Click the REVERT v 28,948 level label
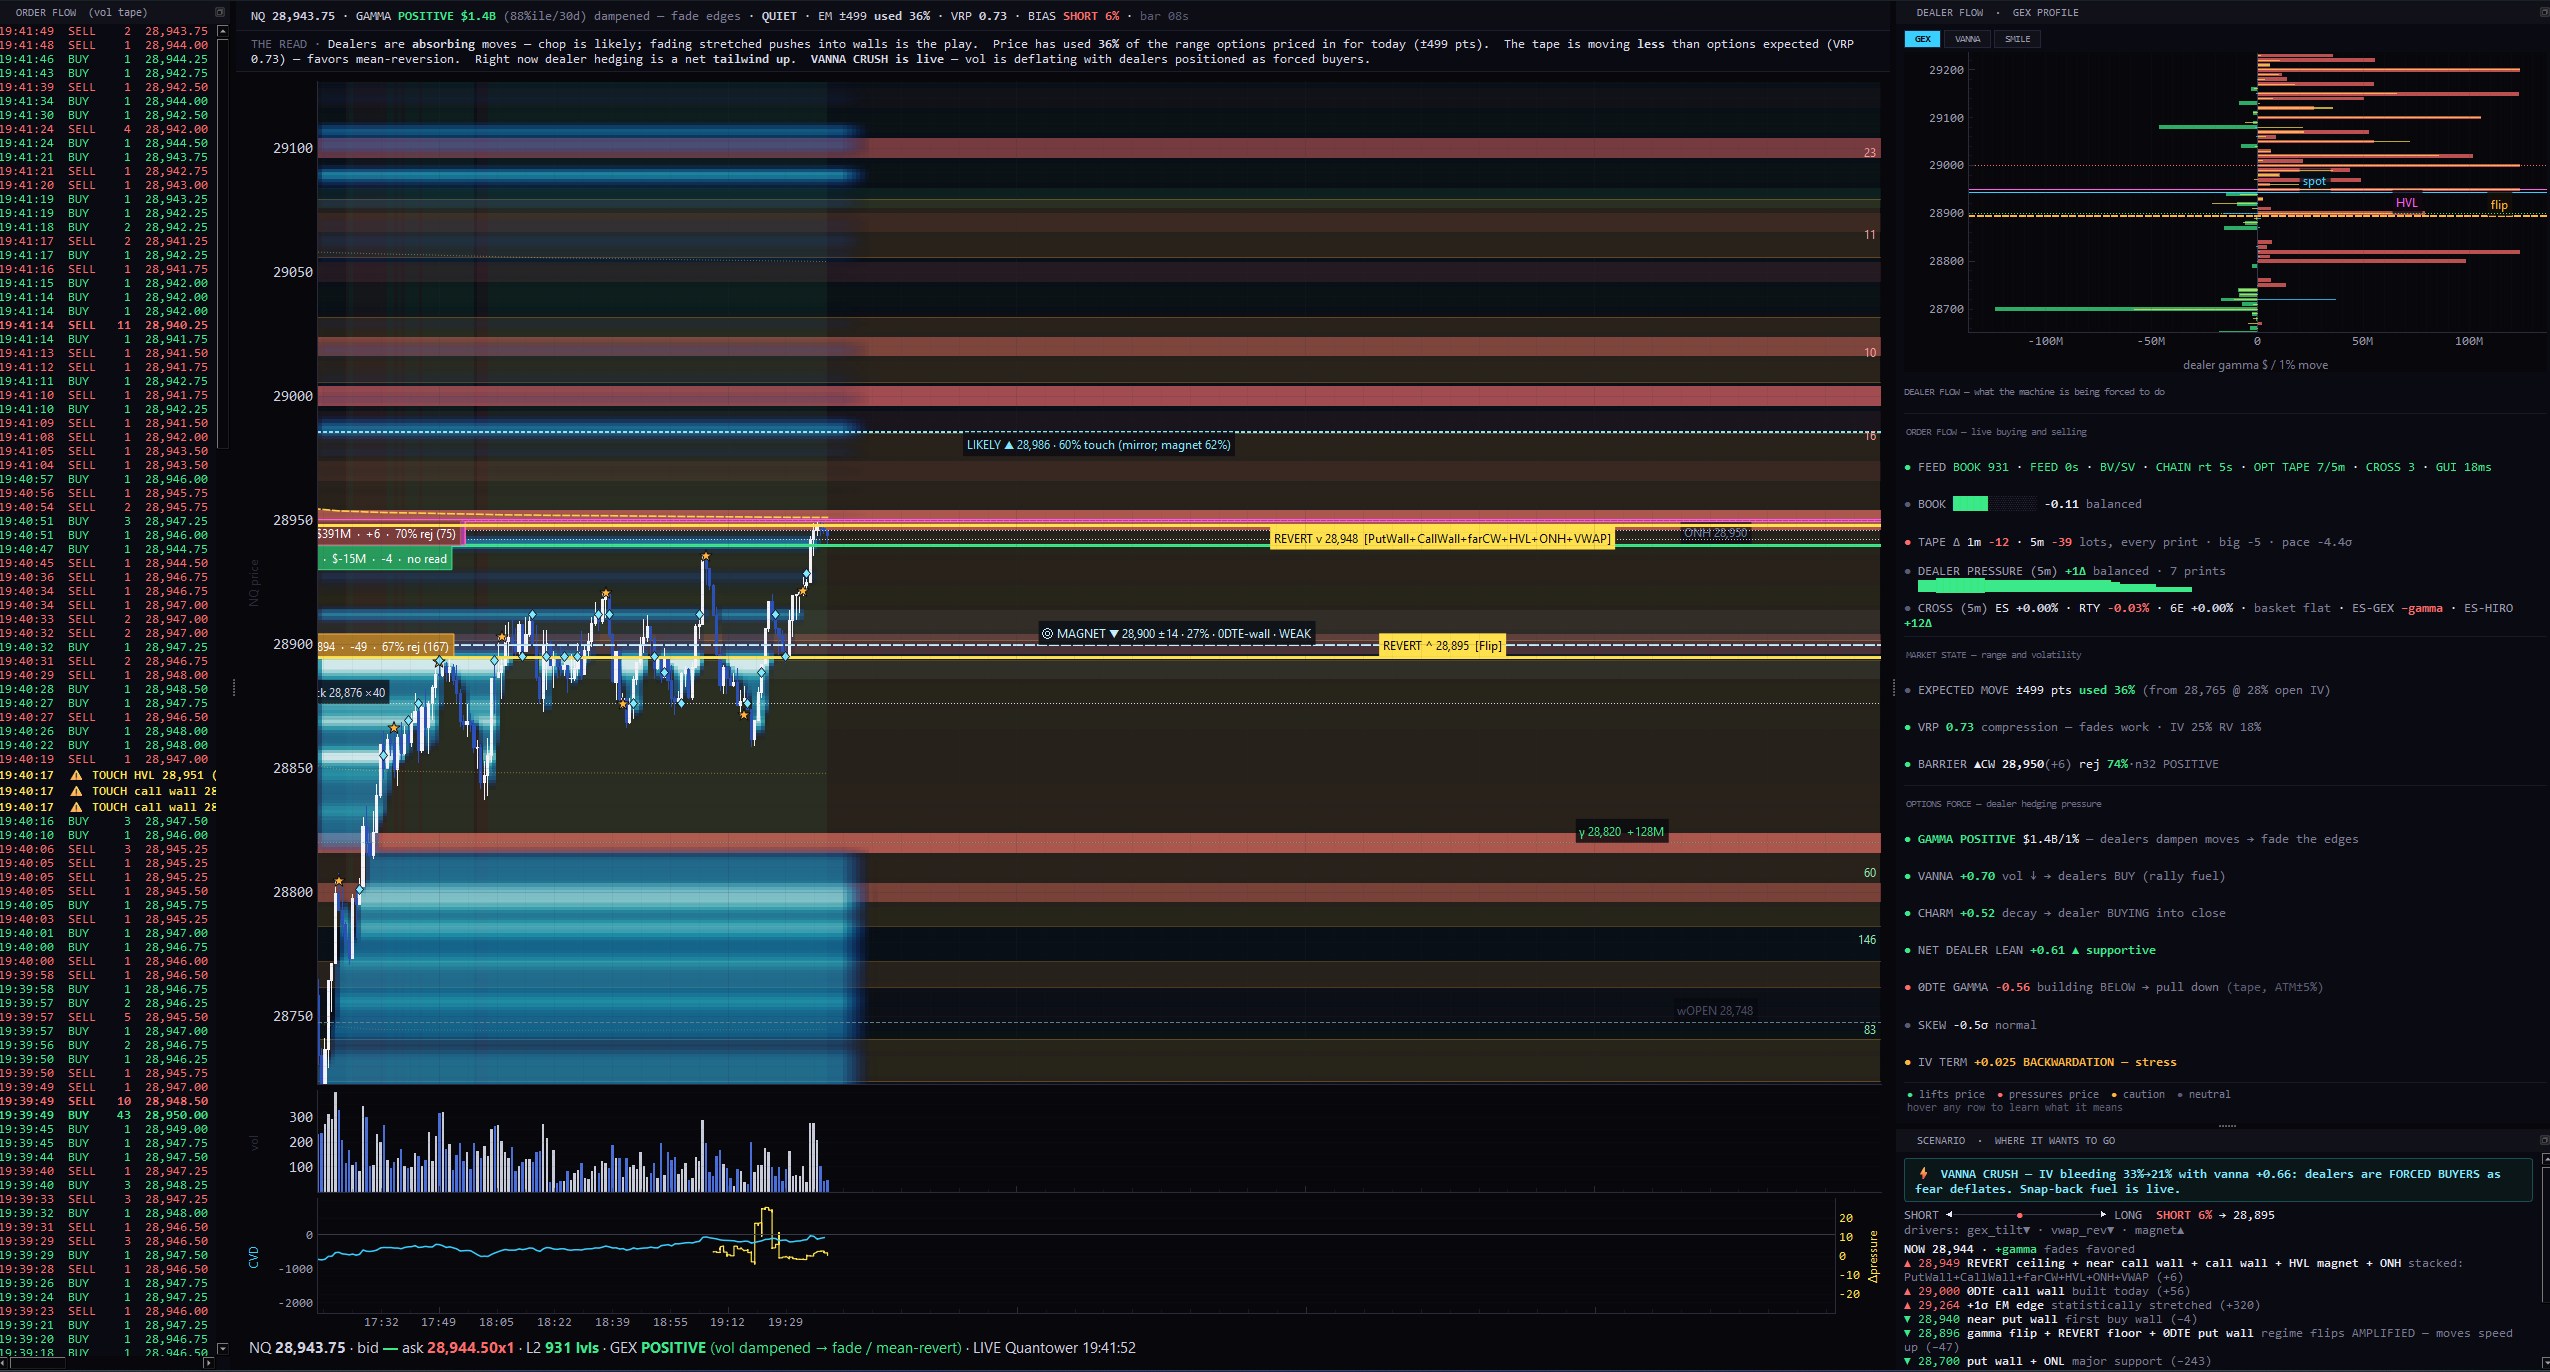2550x1372 pixels. [x=1442, y=539]
